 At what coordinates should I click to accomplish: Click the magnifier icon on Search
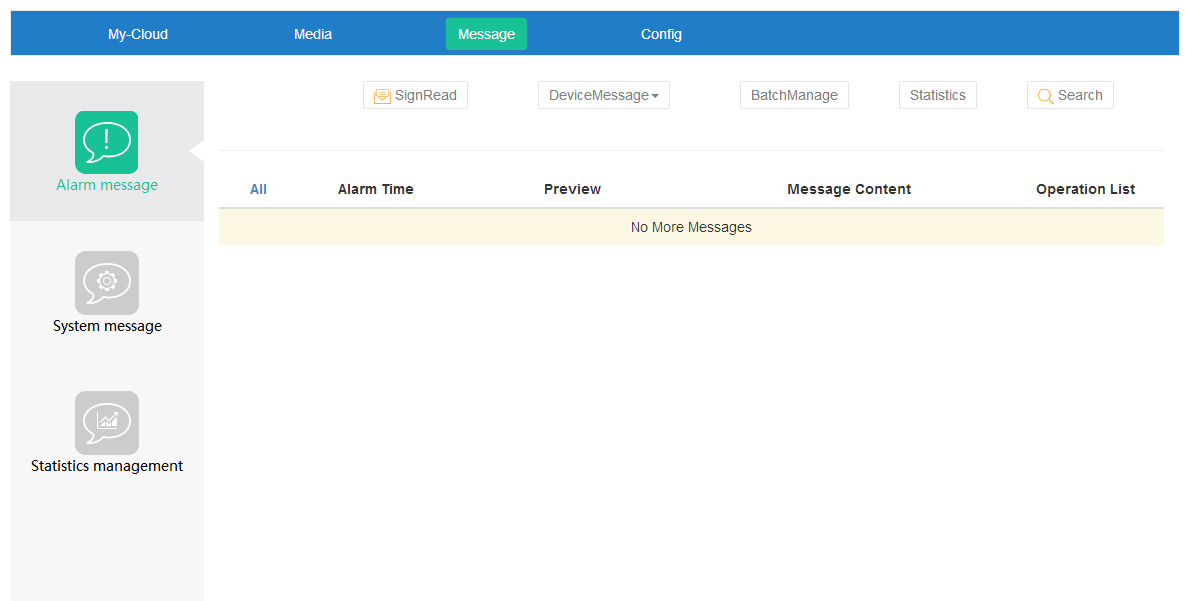point(1045,96)
